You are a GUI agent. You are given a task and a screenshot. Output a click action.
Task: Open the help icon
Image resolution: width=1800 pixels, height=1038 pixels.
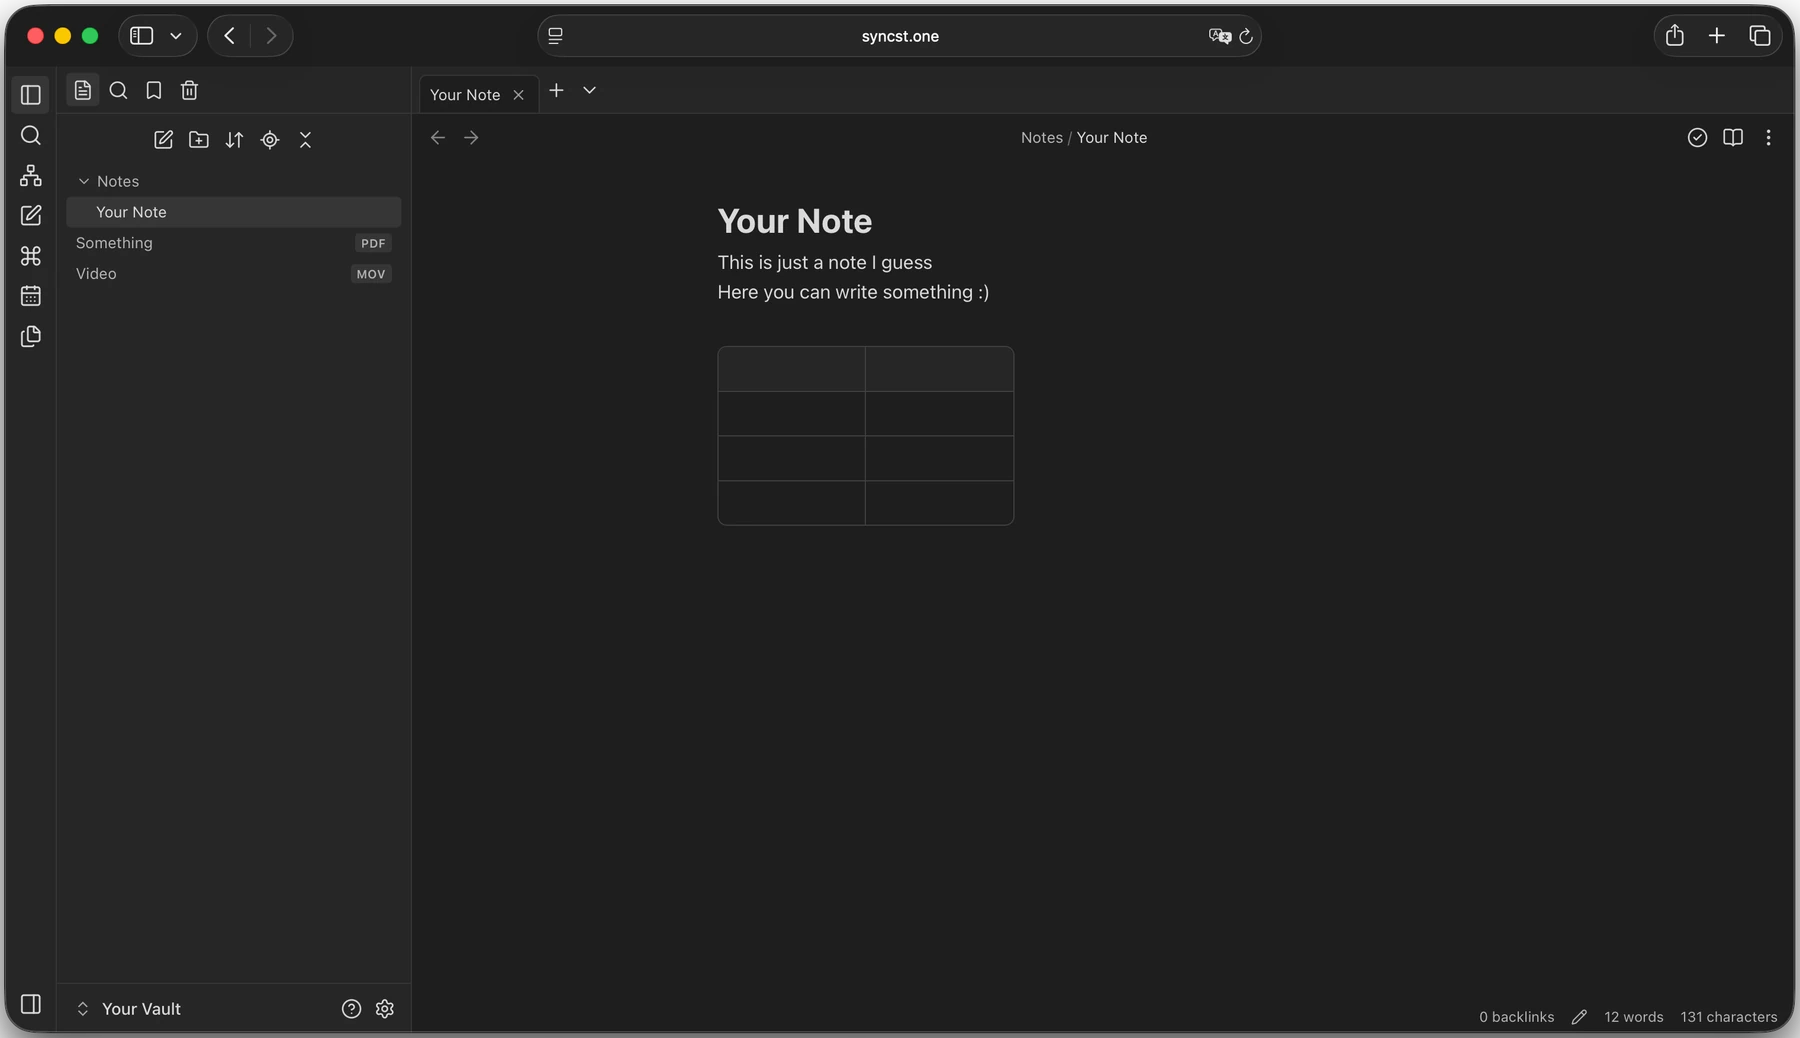(x=351, y=1009)
